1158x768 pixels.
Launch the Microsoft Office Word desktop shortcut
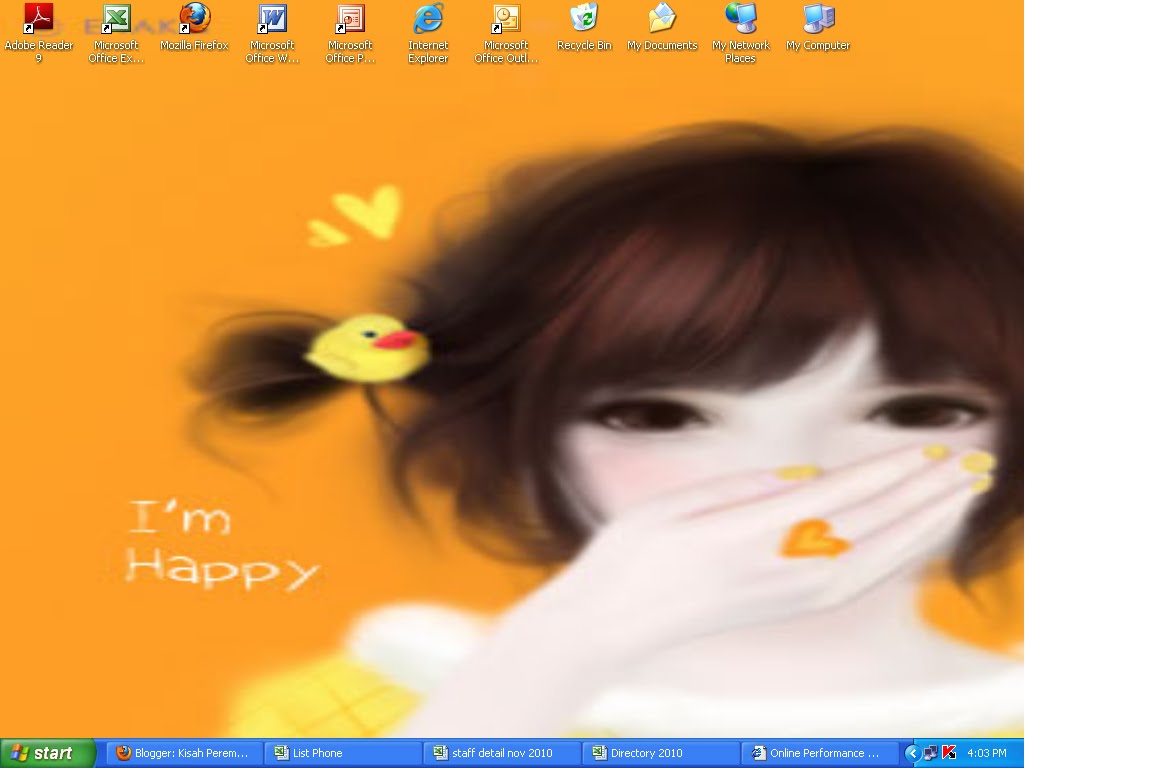pos(273,33)
